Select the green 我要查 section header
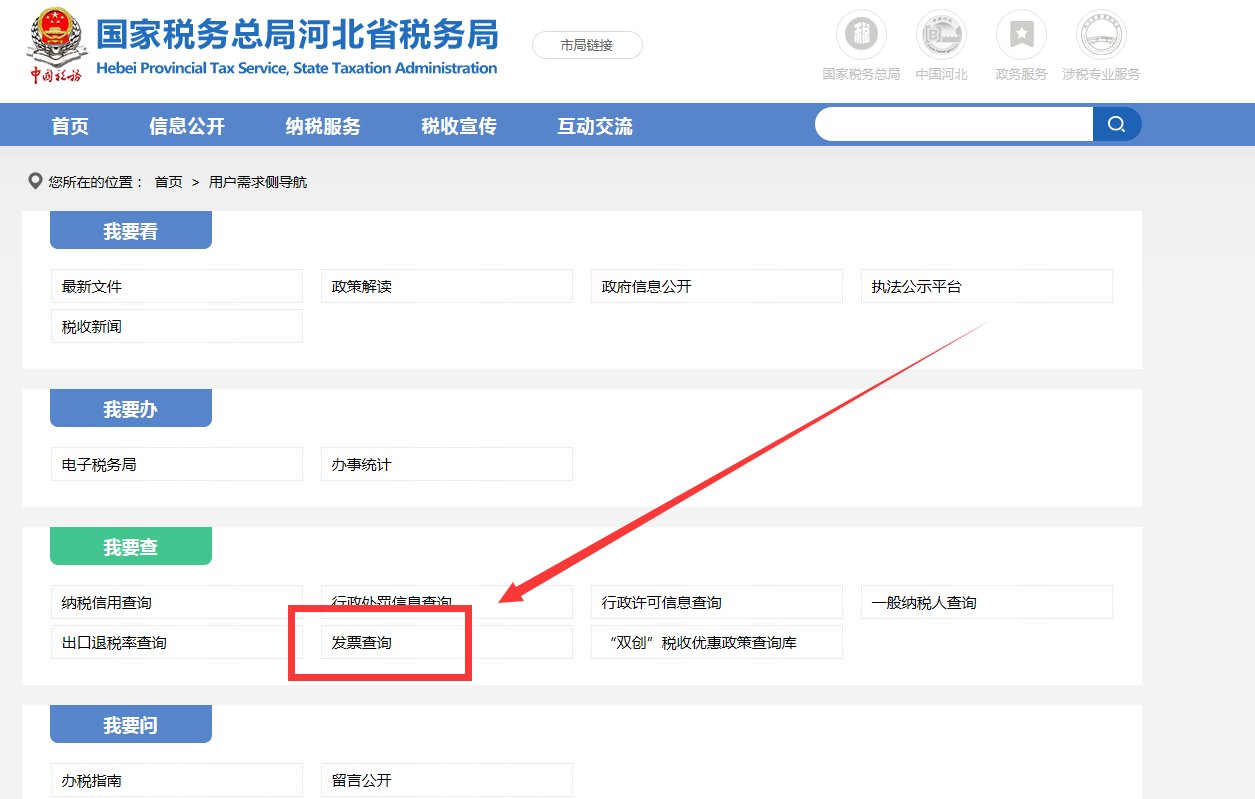The image size is (1255, 799). coord(130,546)
